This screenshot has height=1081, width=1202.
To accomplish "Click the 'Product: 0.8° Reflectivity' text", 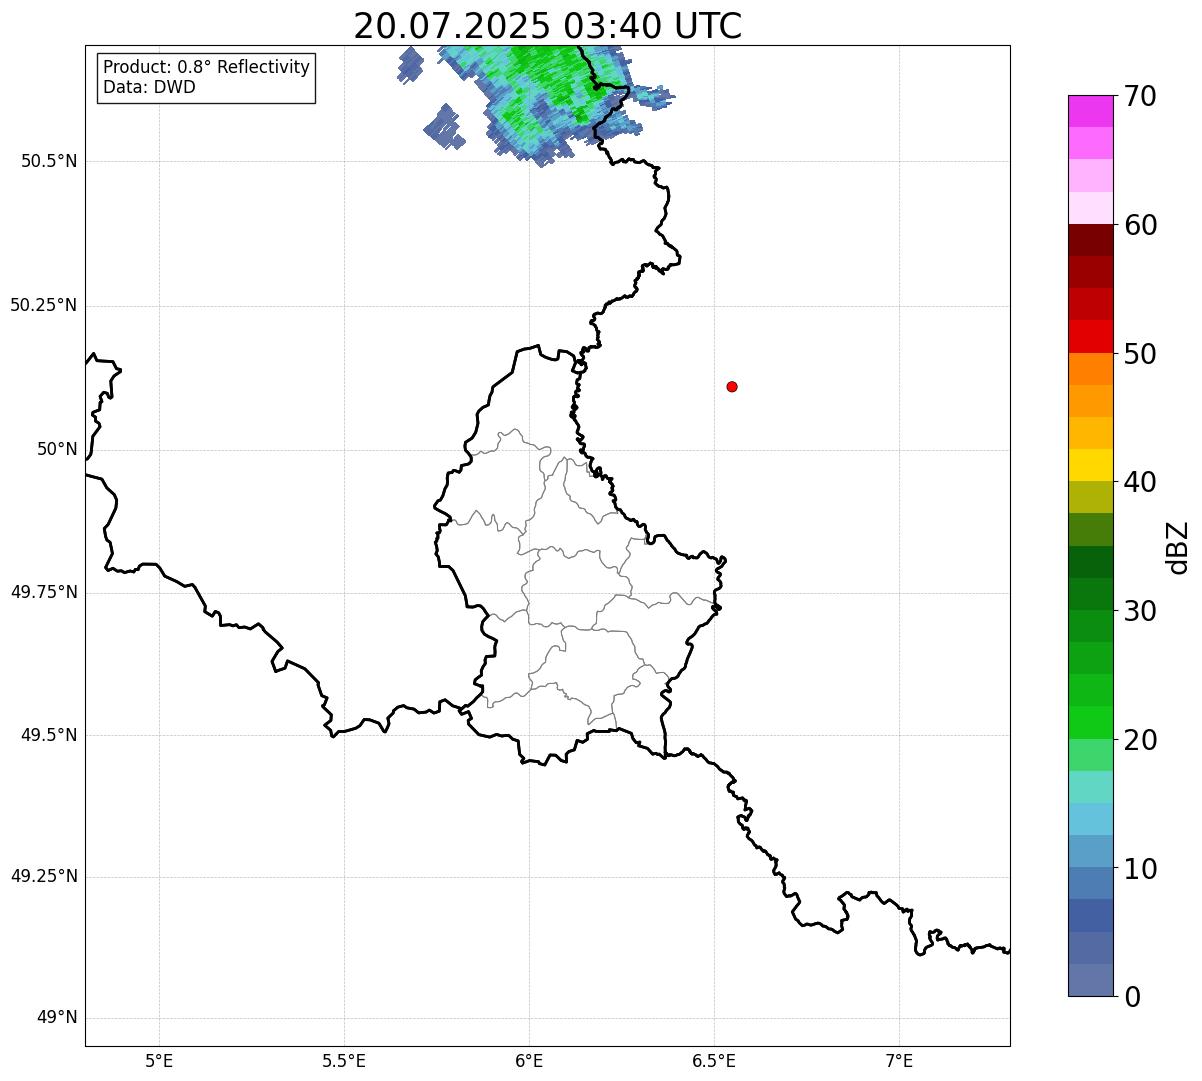I will (x=207, y=67).
